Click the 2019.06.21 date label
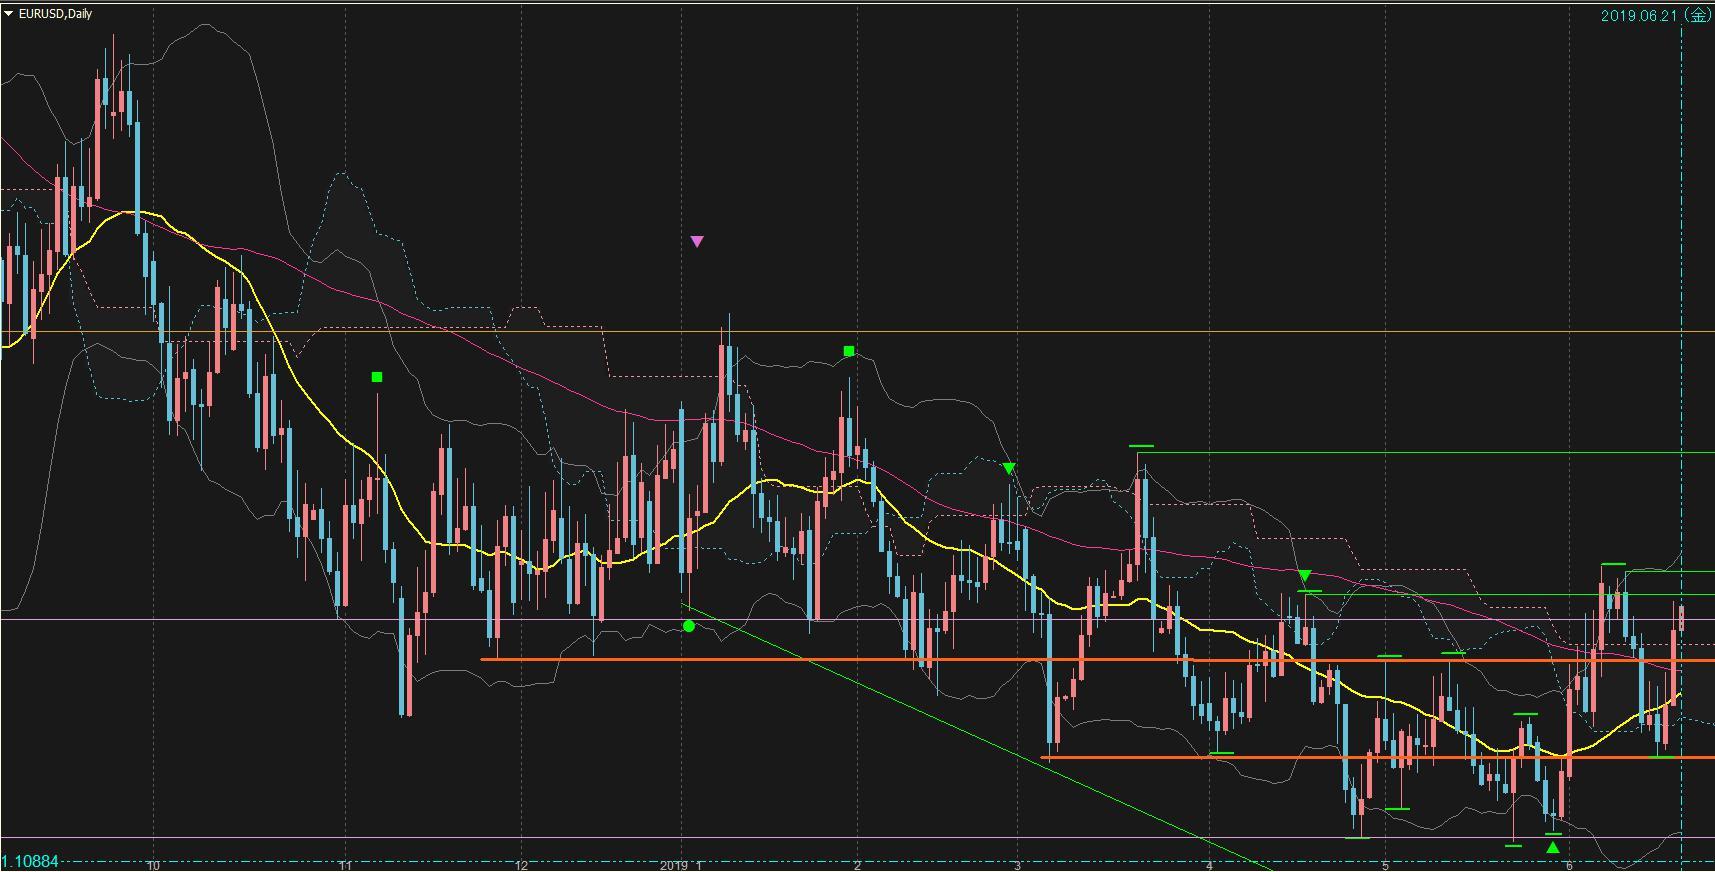1715x872 pixels. pyautogui.click(x=1655, y=15)
